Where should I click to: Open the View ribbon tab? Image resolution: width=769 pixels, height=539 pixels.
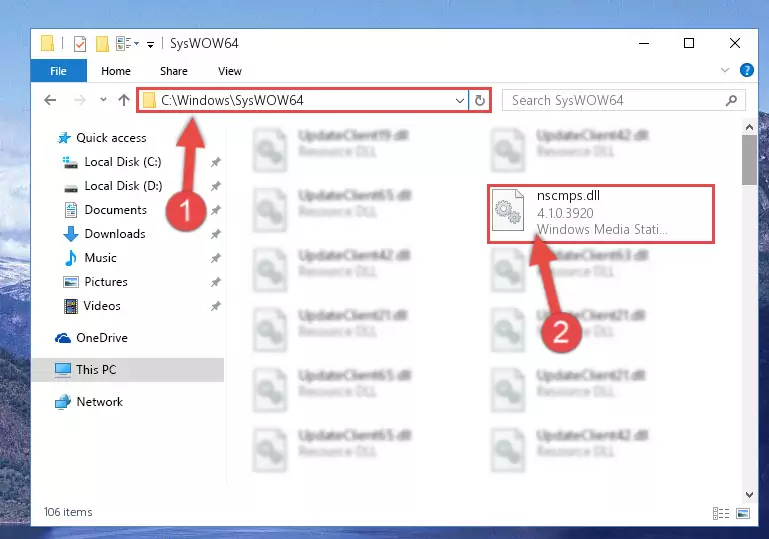pyautogui.click(x=230, y=71)
